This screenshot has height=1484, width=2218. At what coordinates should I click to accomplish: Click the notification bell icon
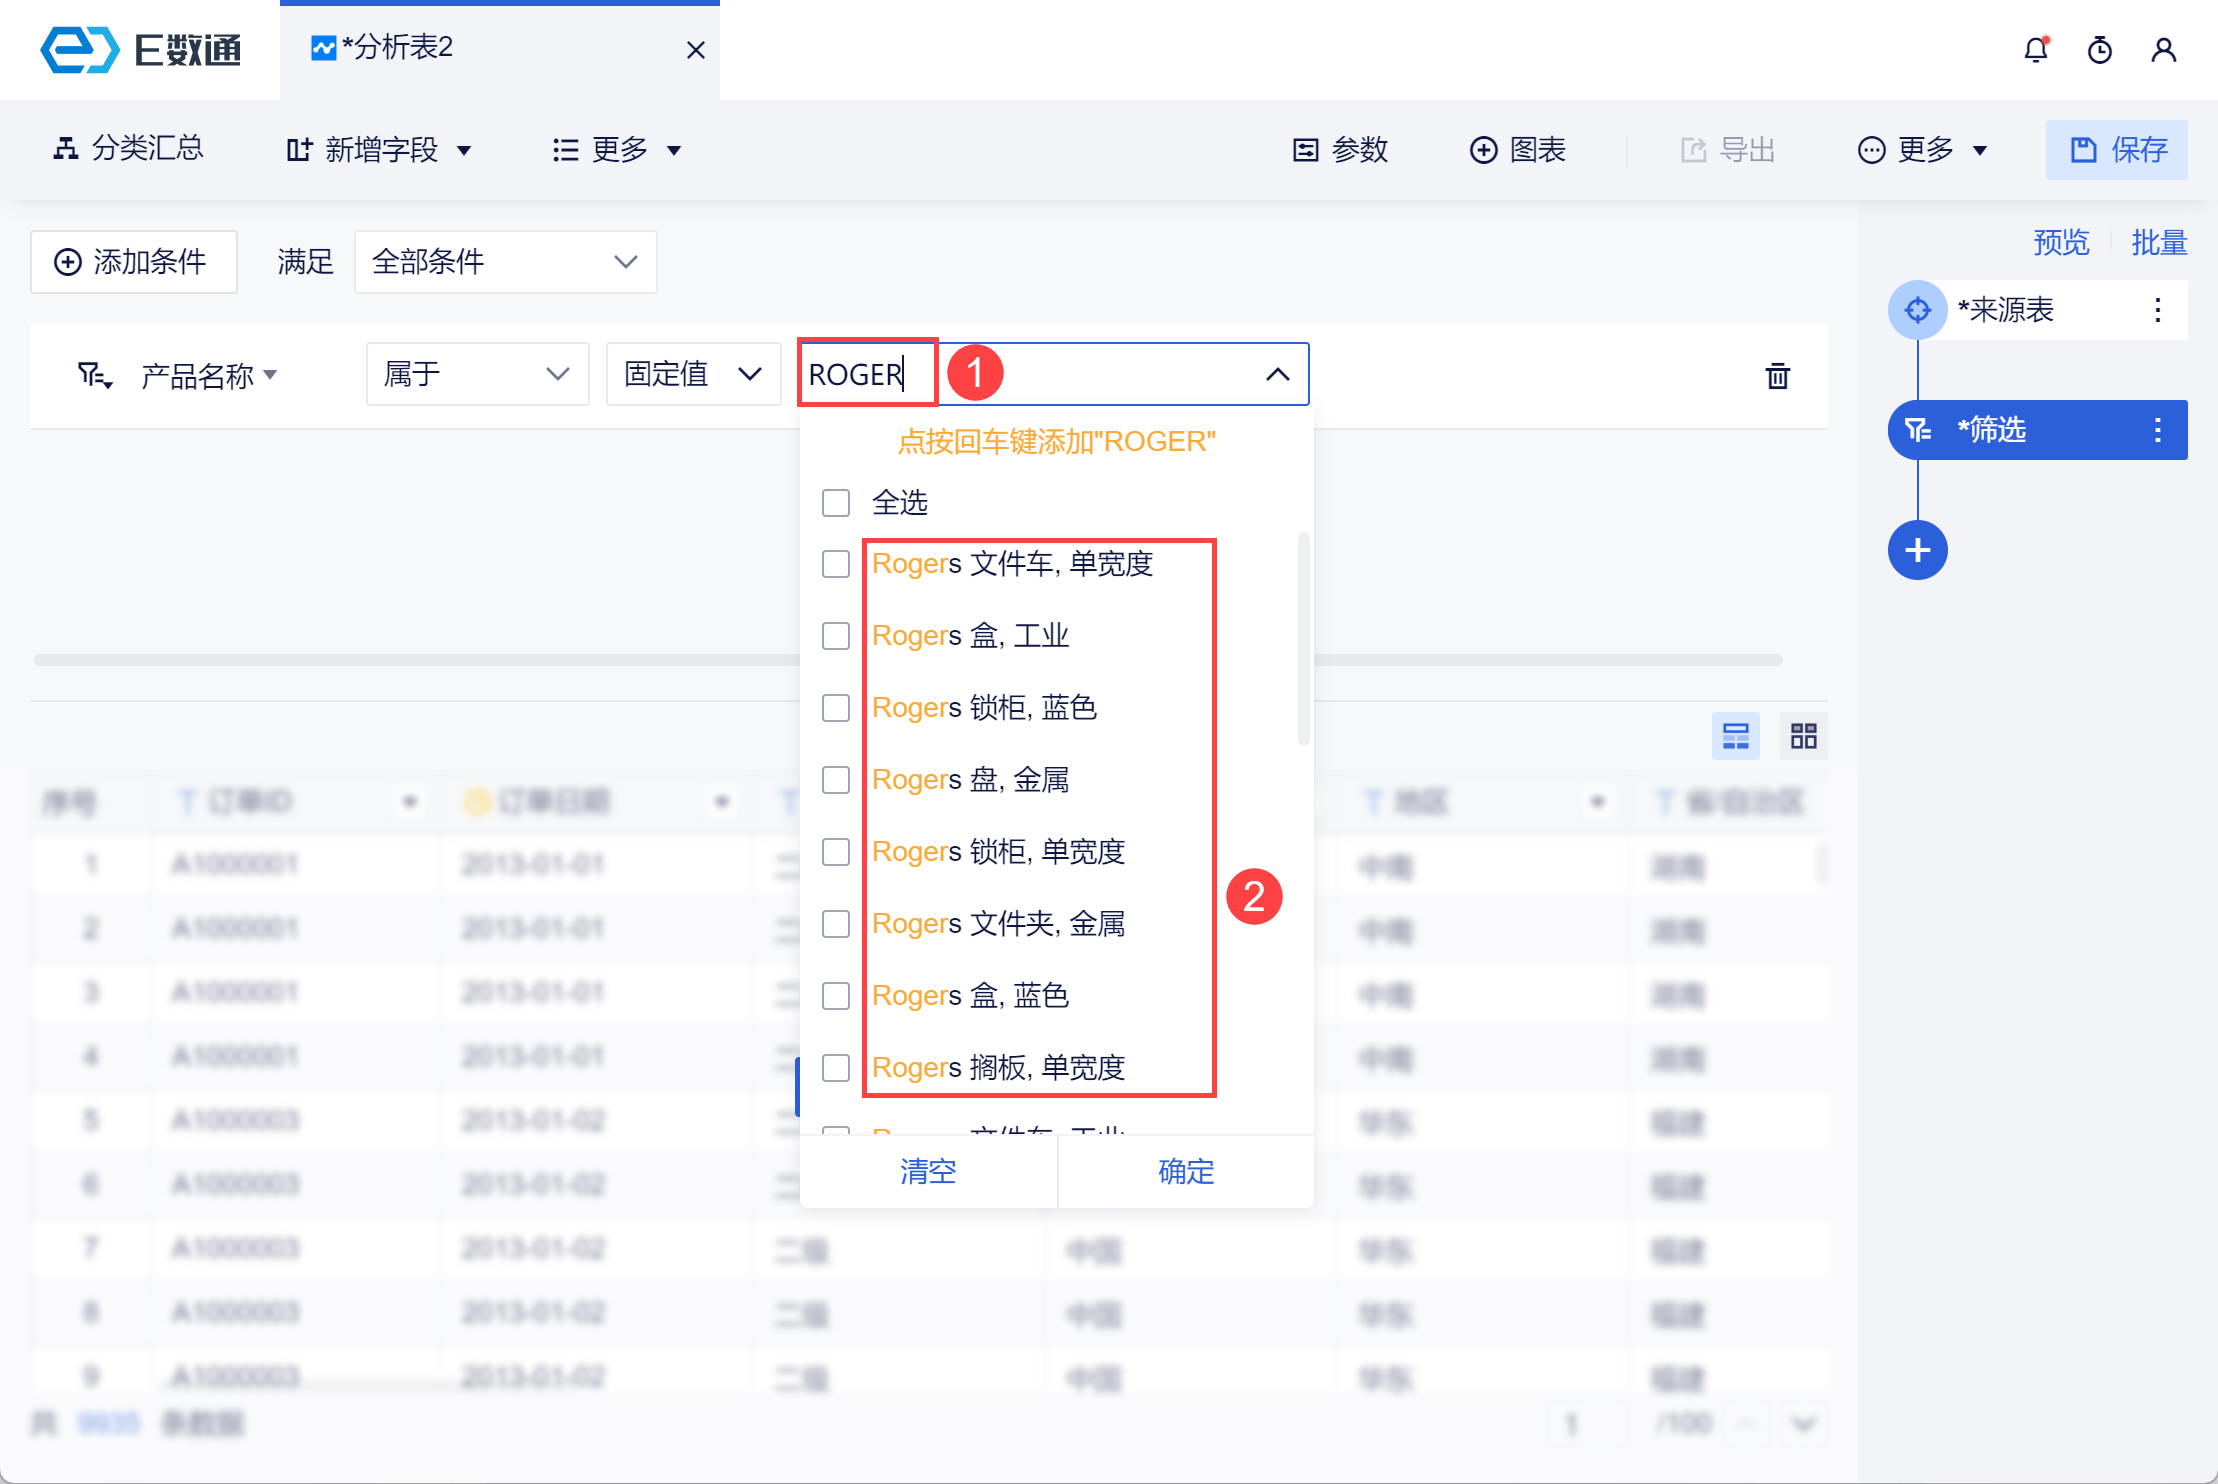click(x=2036, y=50)
